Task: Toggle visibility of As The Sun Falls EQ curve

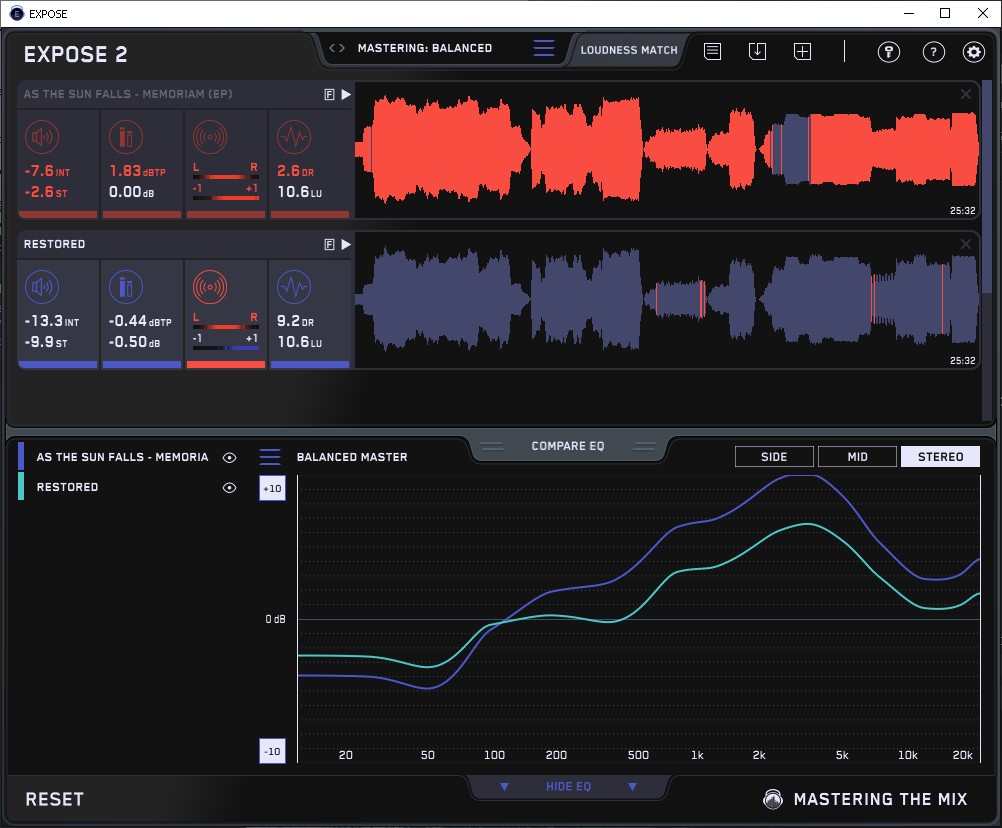Action: 229,458
